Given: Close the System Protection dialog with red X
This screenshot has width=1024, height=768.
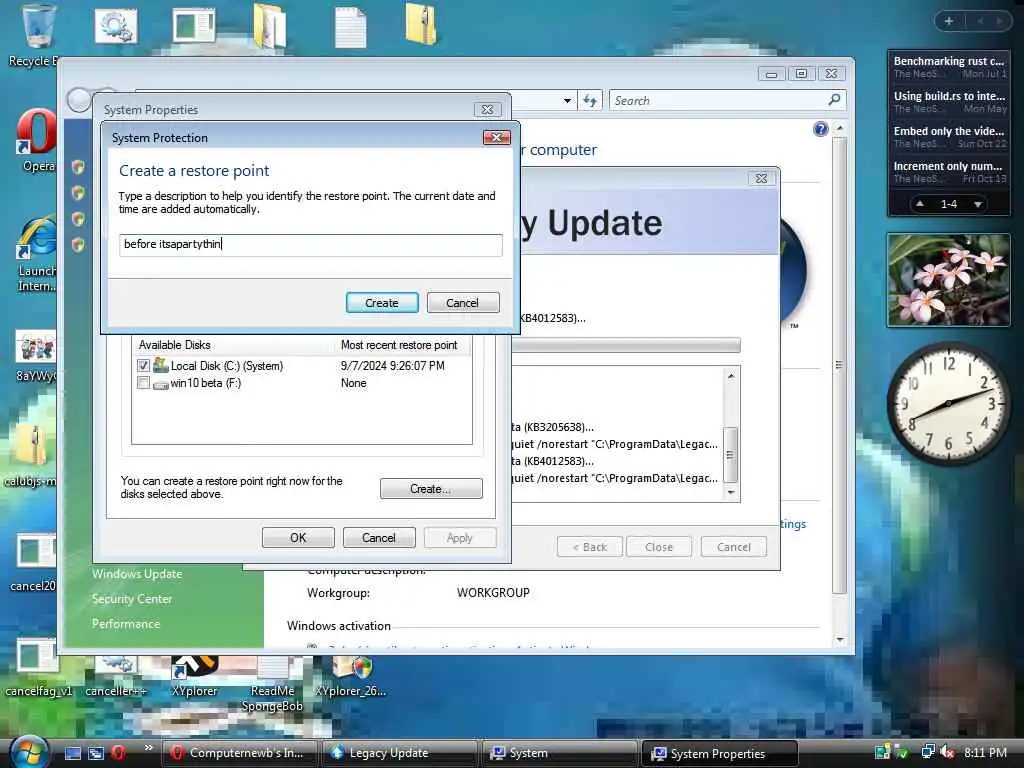Looking at the screenshot, I should 496,137.
